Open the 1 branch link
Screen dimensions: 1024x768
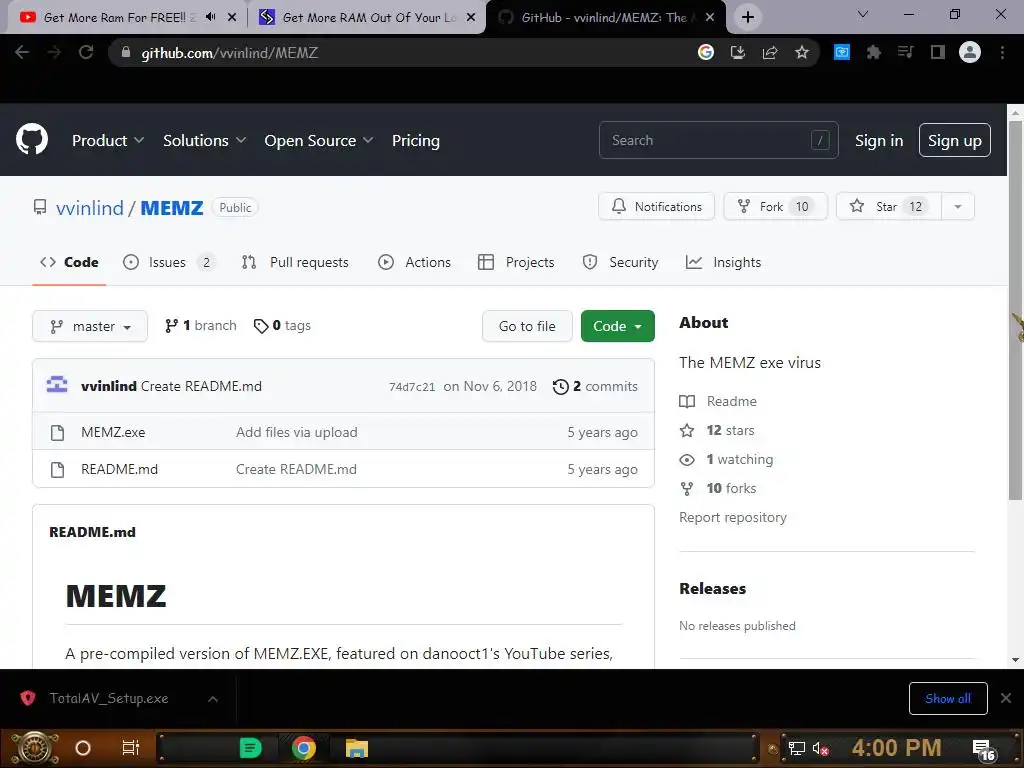[x=200, y=325]
